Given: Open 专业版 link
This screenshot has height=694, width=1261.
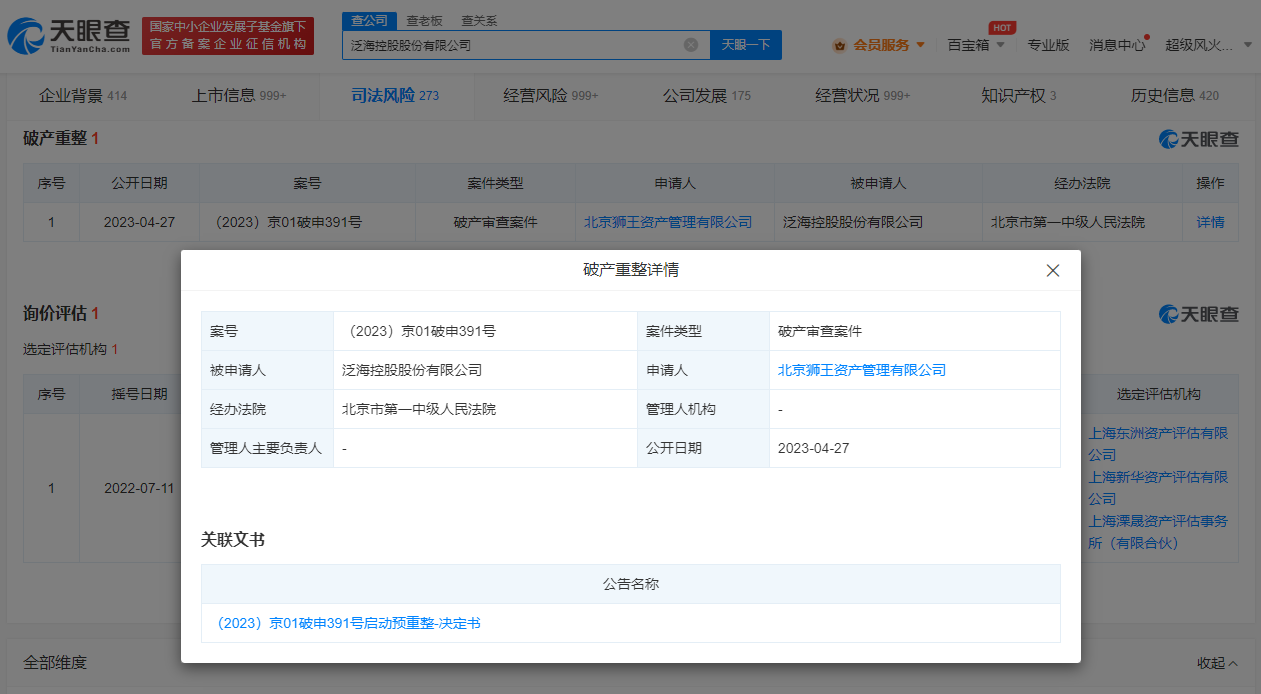Looking at the screenshot, I should (x=1048, y=45).
